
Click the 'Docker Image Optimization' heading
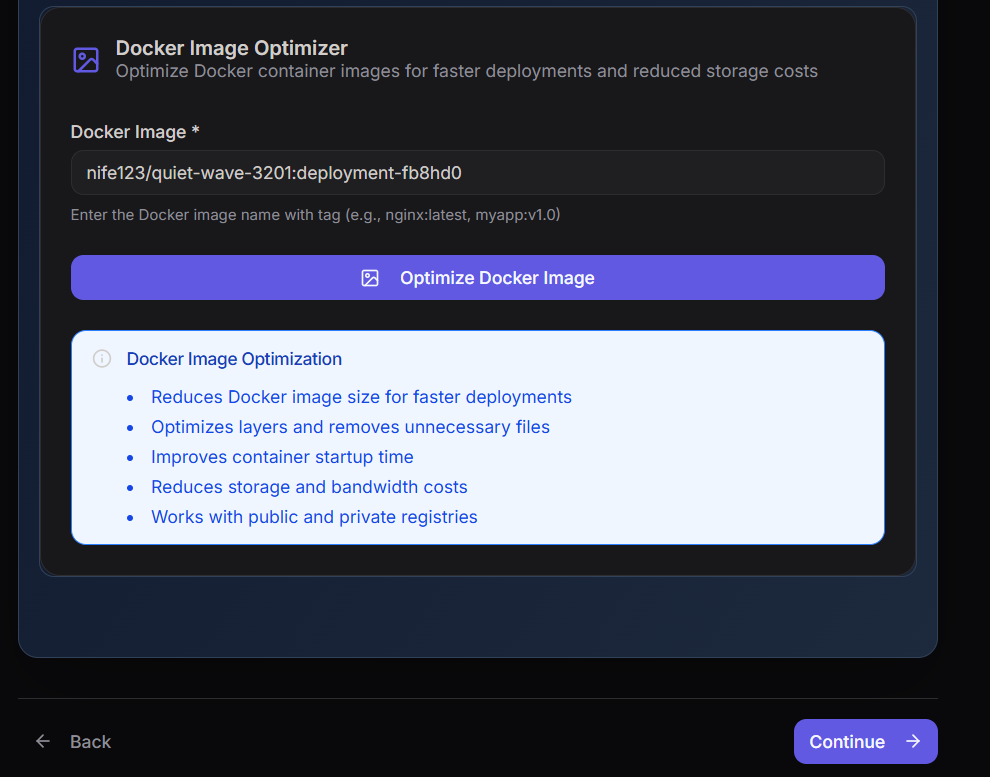click(234, 358)
